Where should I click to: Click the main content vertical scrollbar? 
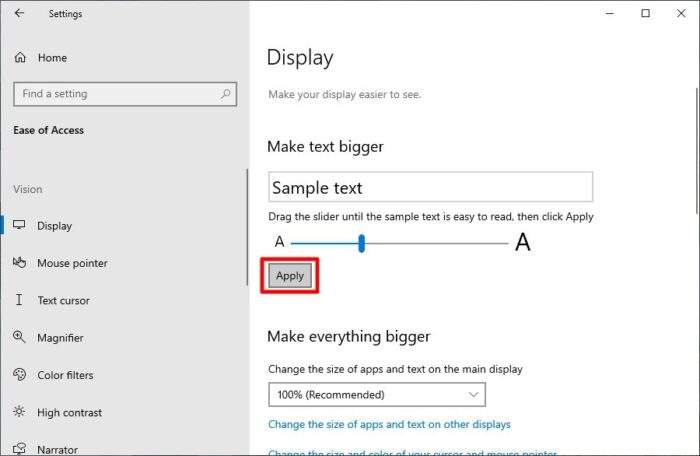click(x=697, y=150)
